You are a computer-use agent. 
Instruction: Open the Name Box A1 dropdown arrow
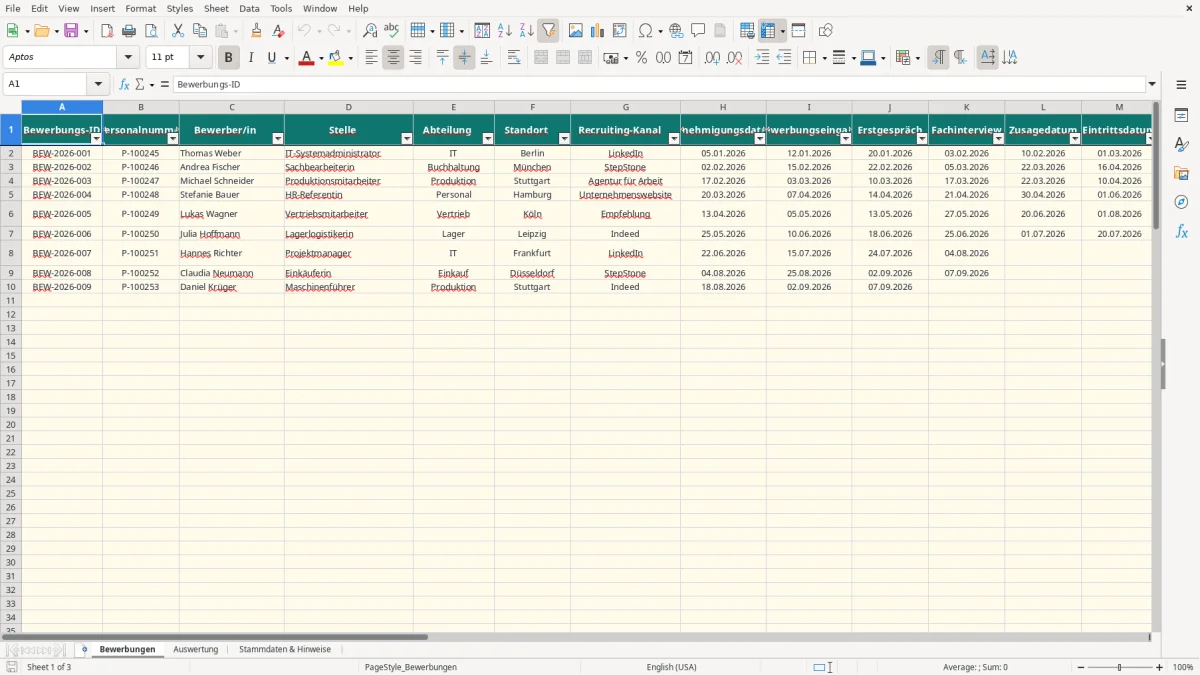tap(98, 84)
